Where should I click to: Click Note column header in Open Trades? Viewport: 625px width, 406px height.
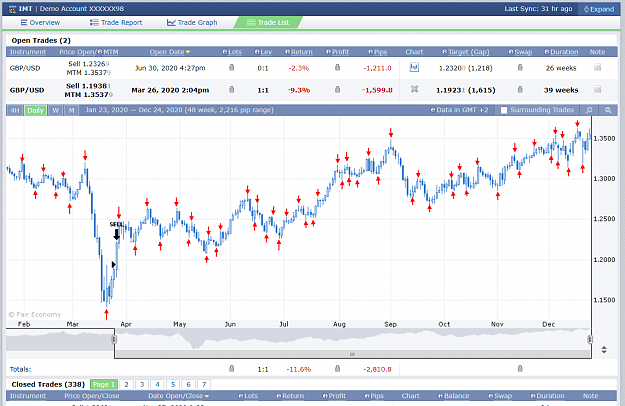click(x=597, y=52)
